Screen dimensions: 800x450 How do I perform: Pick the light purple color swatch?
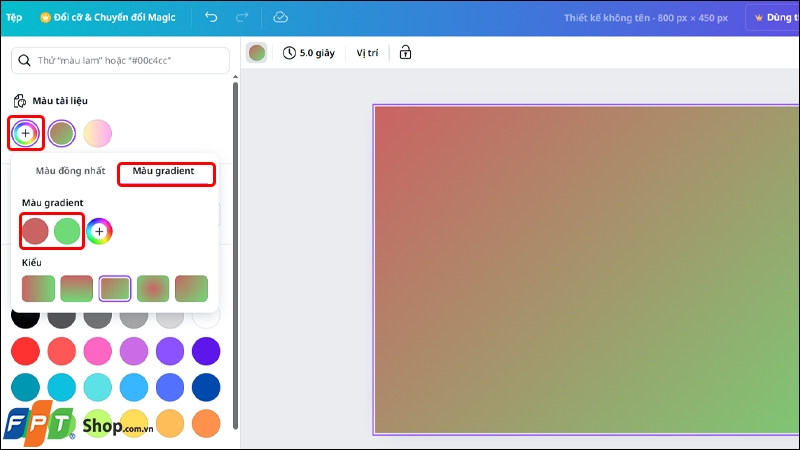(134, 351)
